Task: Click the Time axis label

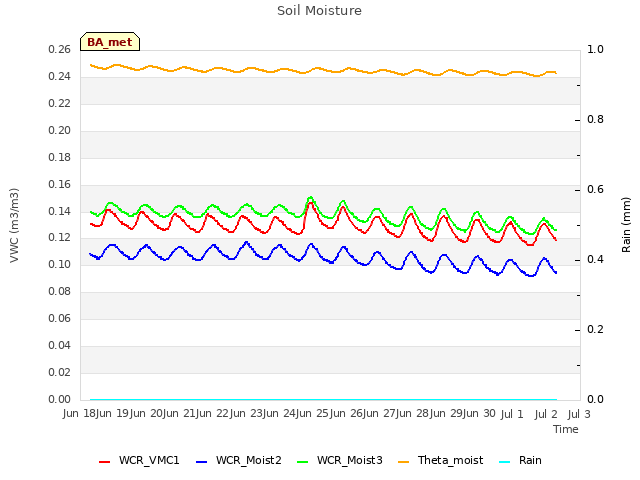Action: pos(566,429)
